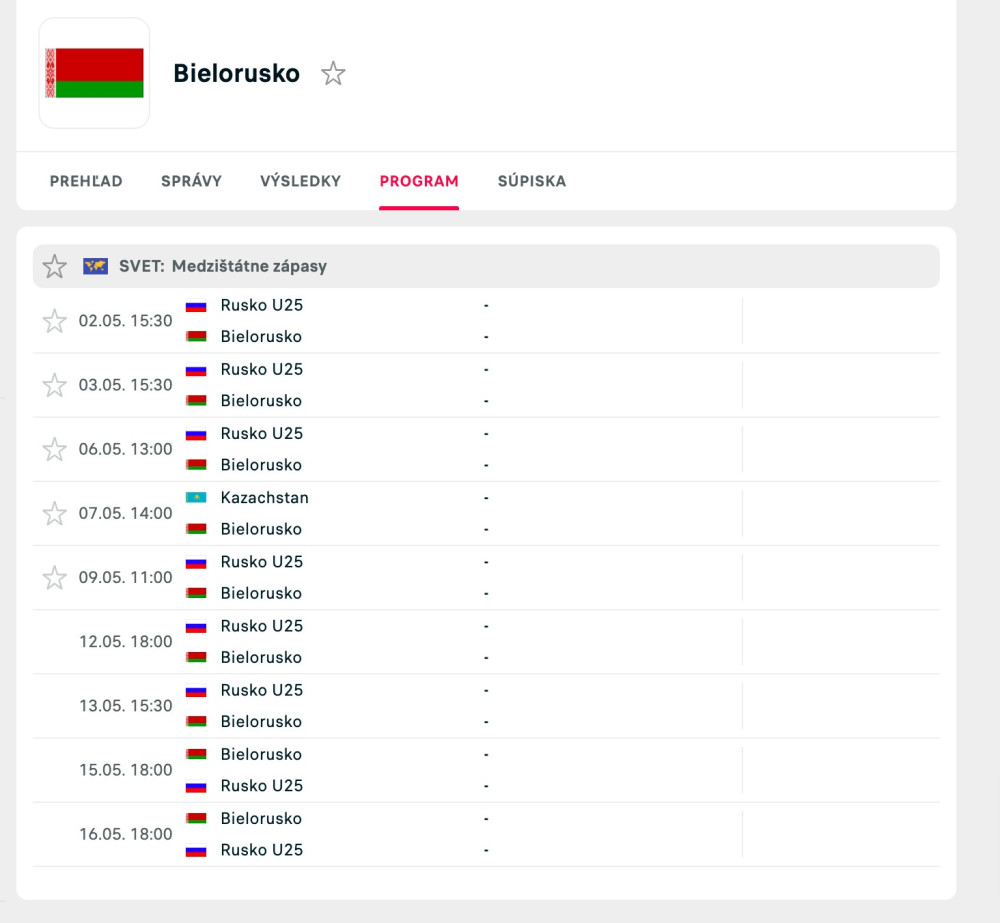Screen dimensions: 1000x923
Task: Open Kazachstan team in 07.05. match
Action: (x=265, y=498)
